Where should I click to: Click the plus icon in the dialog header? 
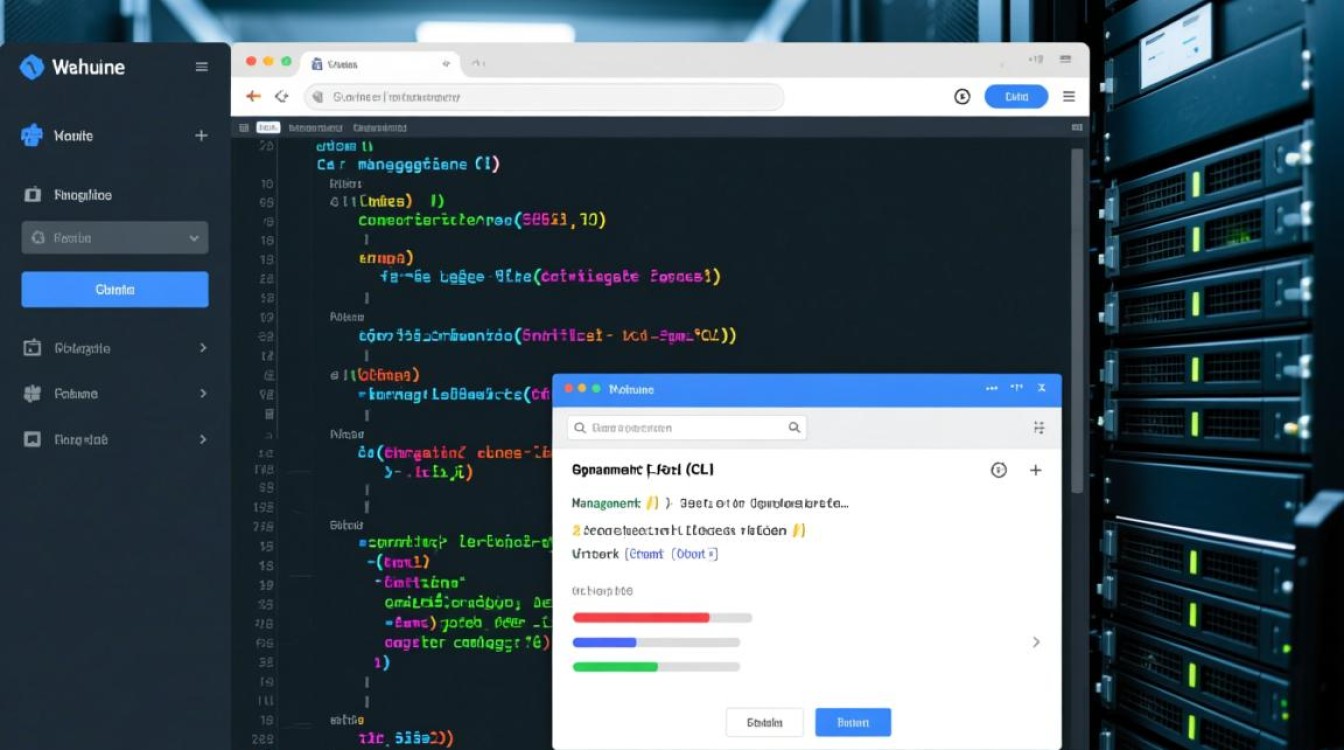pos(1036,470)
